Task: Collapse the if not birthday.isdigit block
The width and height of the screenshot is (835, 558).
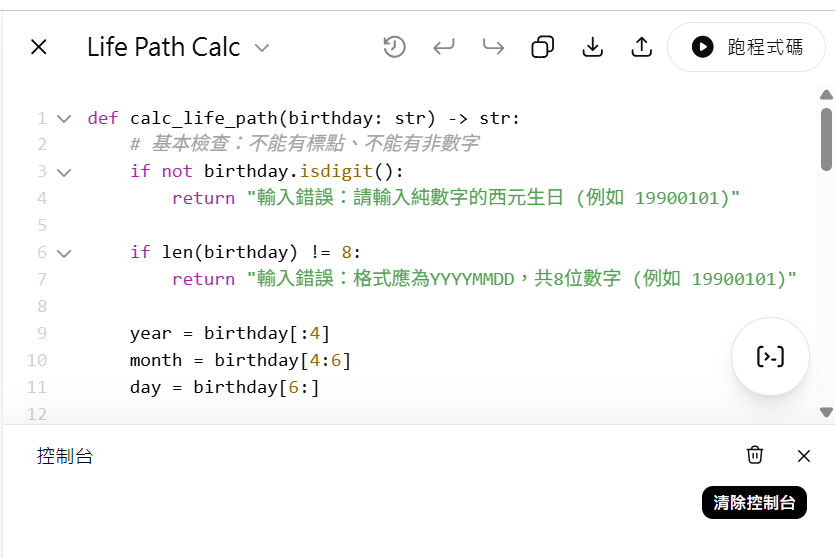Action: pos(64,172)
